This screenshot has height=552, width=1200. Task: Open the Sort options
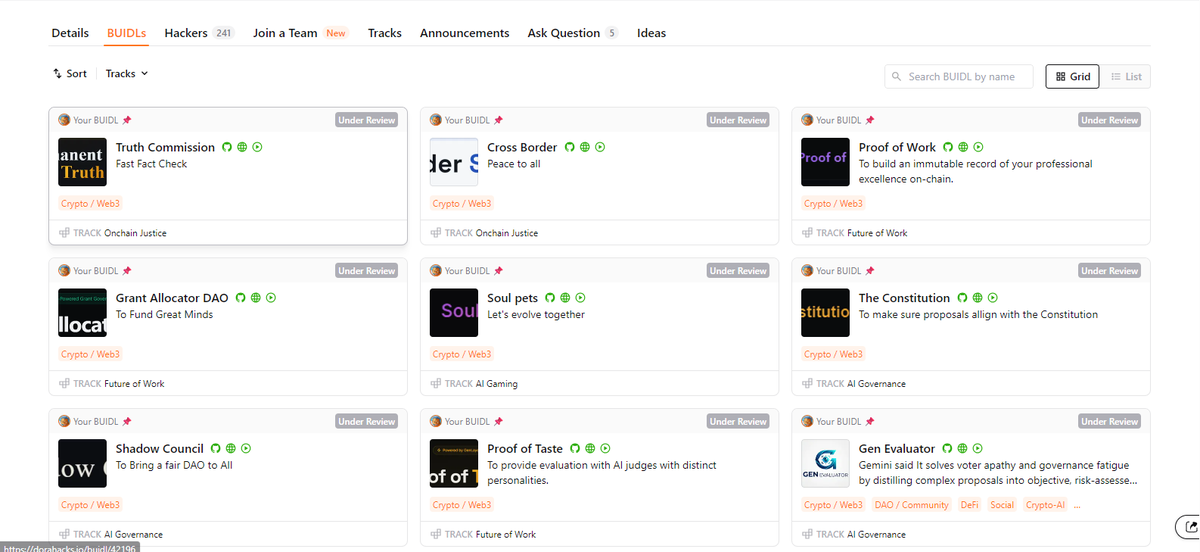(x=70, y=74)
